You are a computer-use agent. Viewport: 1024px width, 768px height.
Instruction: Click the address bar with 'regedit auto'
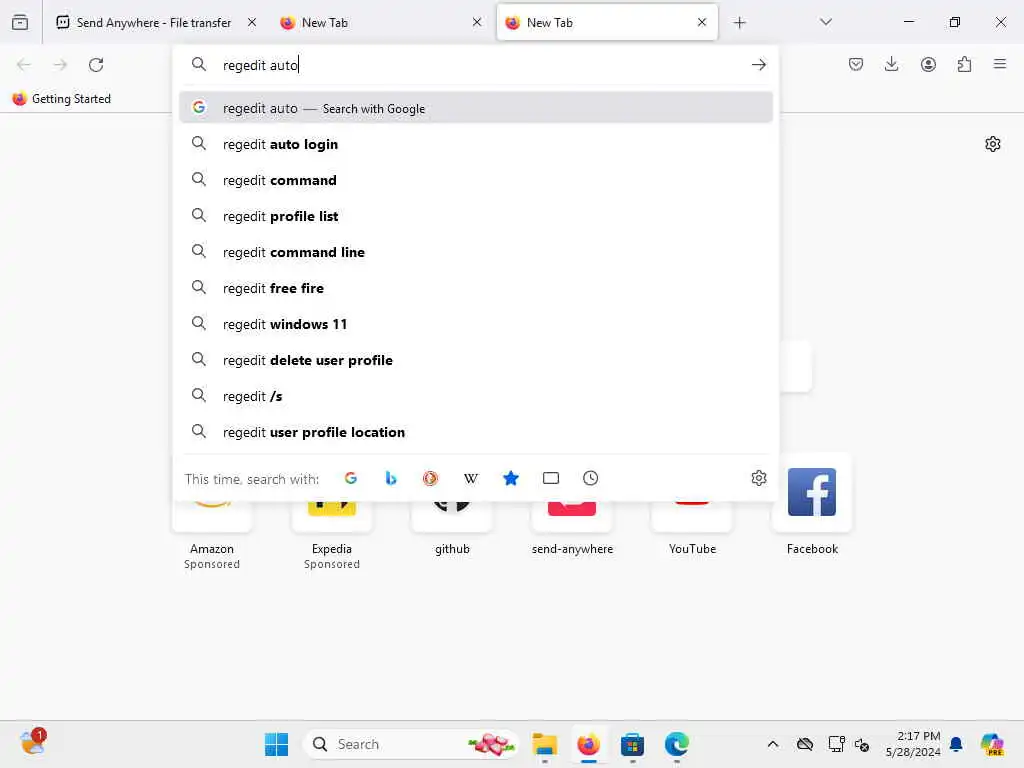pyautogui.click(x=477, y=65)
